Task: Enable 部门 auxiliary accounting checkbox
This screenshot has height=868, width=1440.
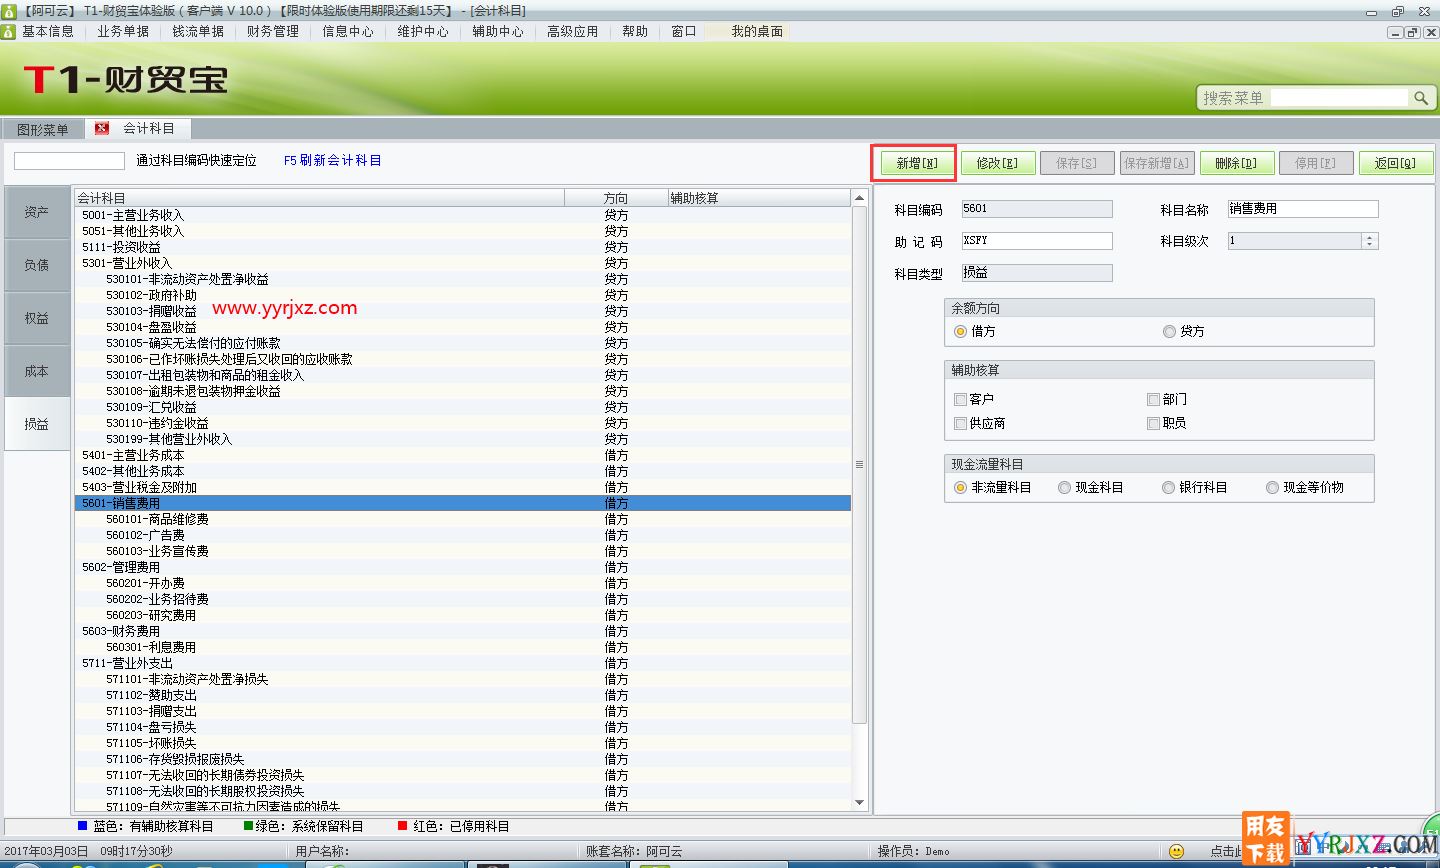Action: point(1153,399)
